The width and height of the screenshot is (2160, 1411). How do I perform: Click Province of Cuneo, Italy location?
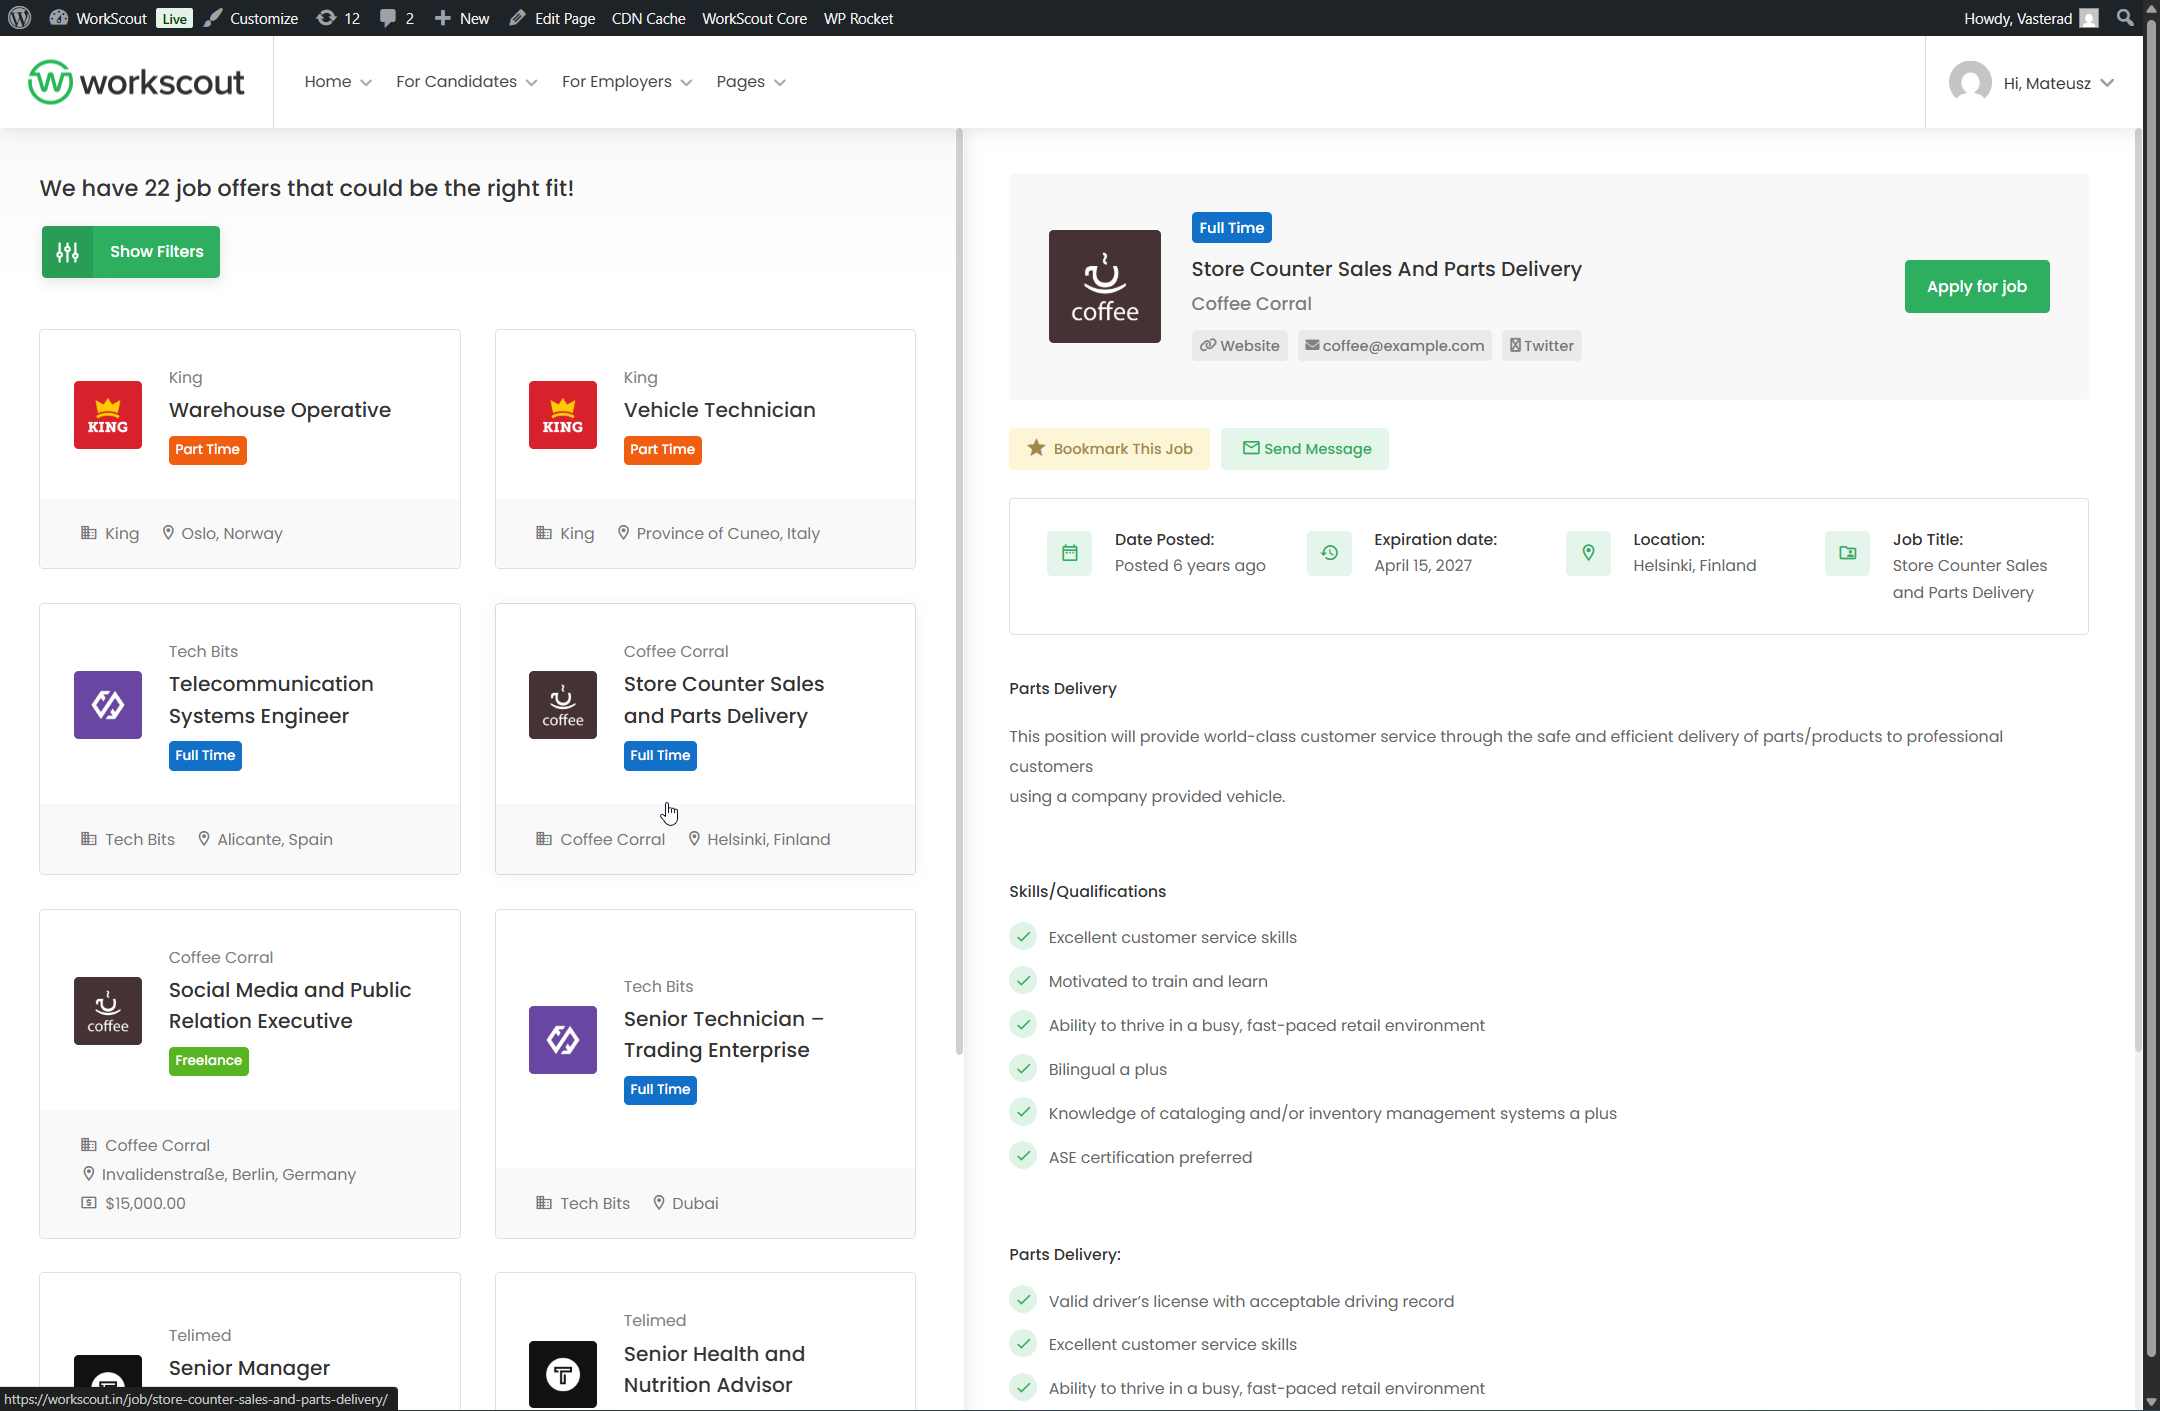tap(728, 534)
